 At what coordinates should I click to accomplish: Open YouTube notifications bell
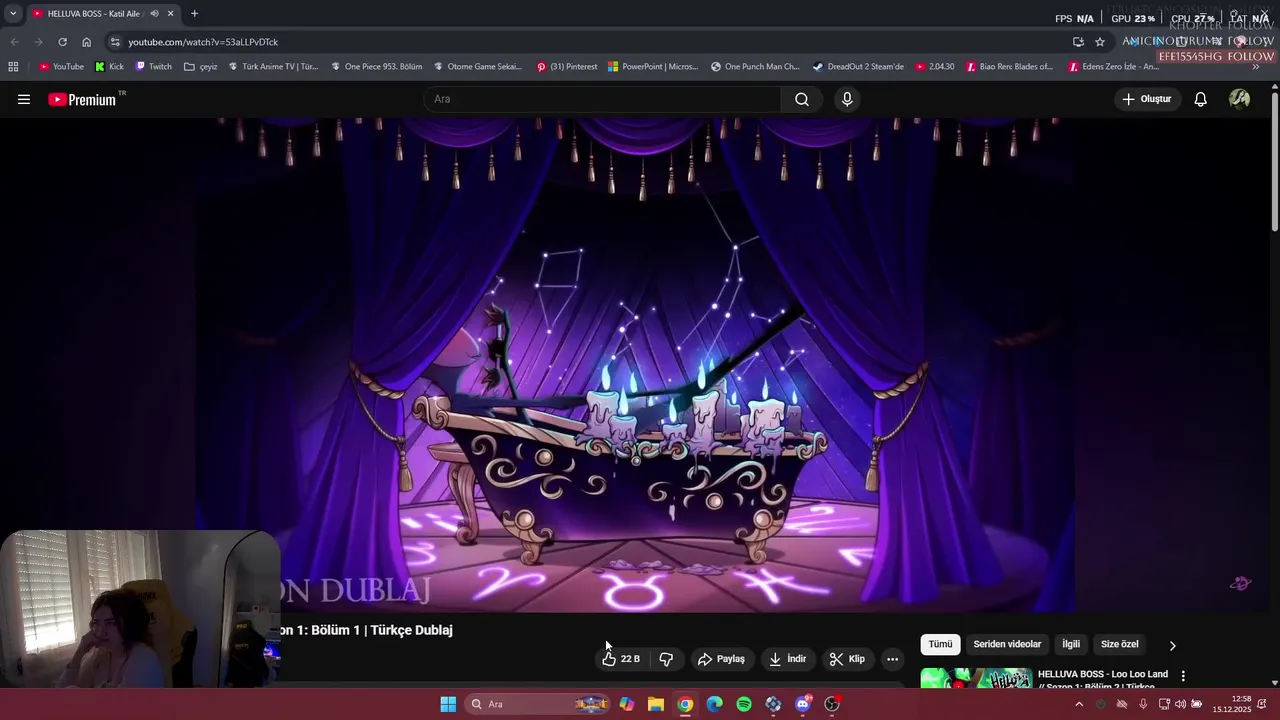1201,99
